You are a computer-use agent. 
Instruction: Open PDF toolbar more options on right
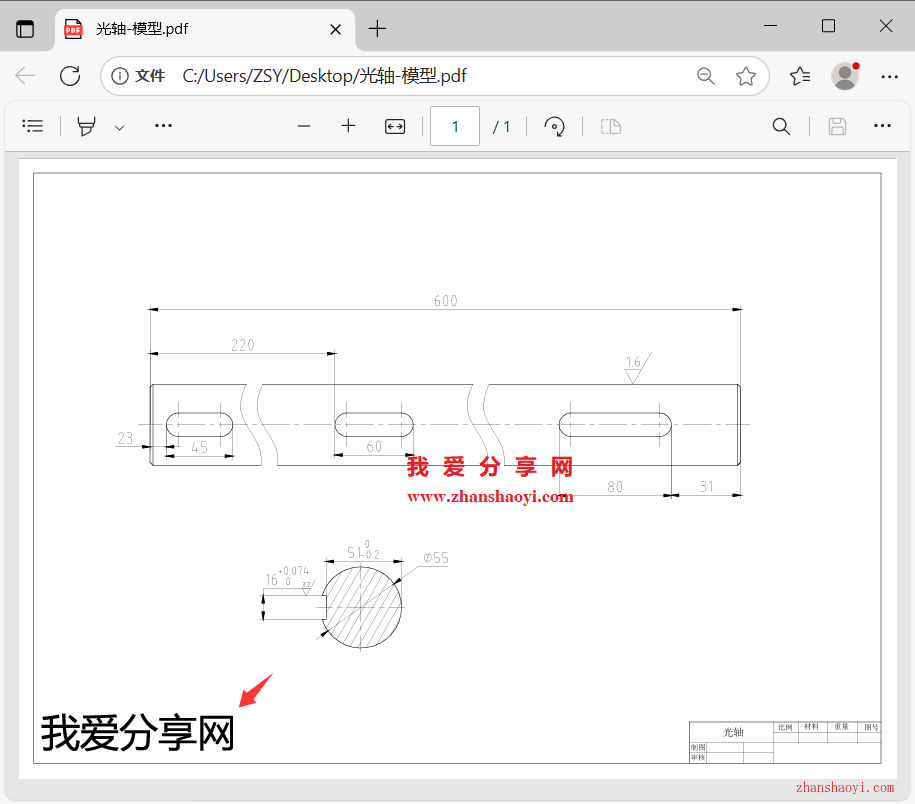pos(882,126)
